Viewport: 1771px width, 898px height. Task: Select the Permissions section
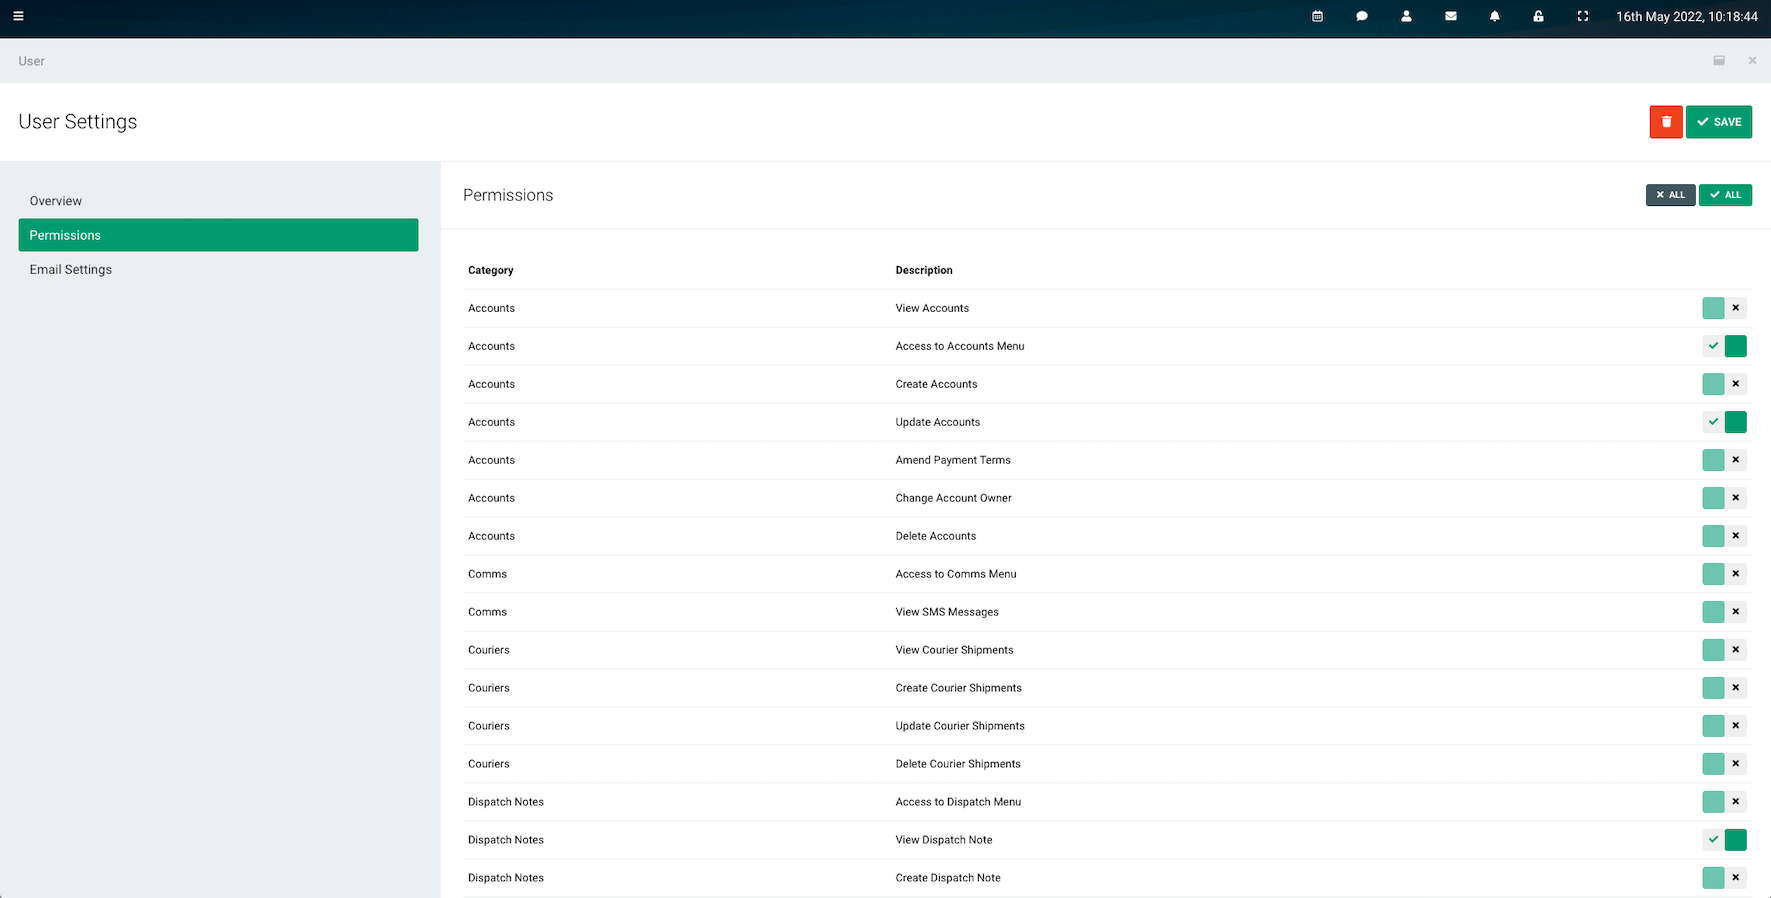point(218,235)
